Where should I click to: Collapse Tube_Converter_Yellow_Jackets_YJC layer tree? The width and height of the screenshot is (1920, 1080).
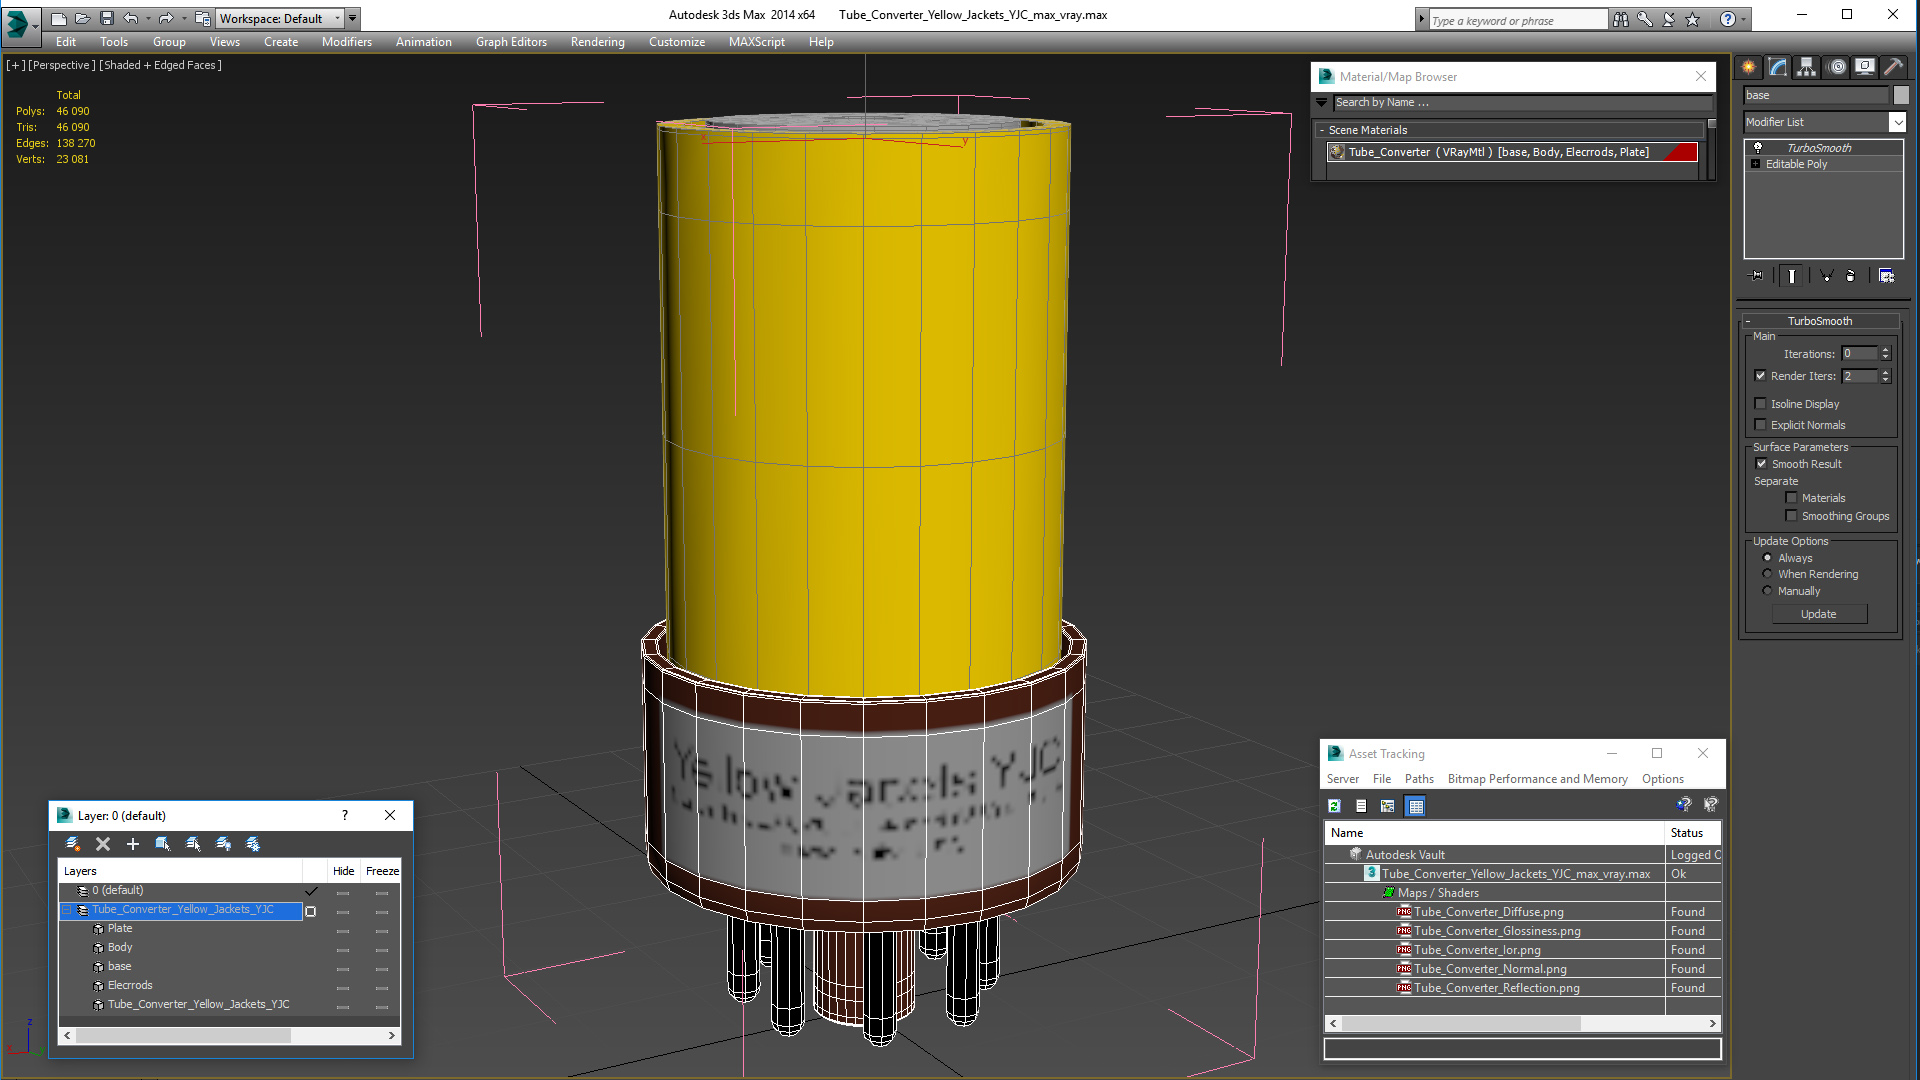click(x=67, y=910)
